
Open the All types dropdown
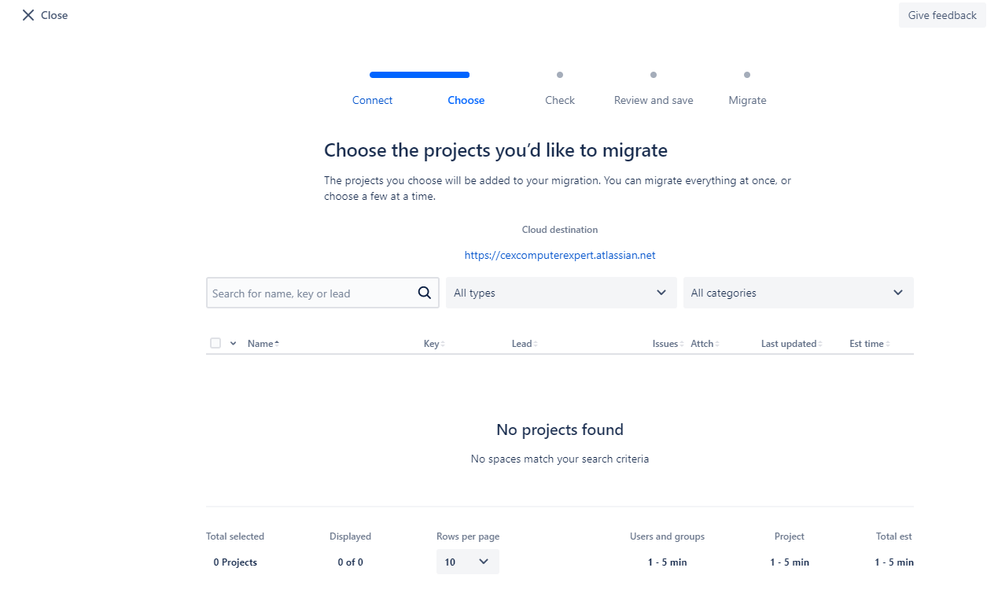(561, 293)
